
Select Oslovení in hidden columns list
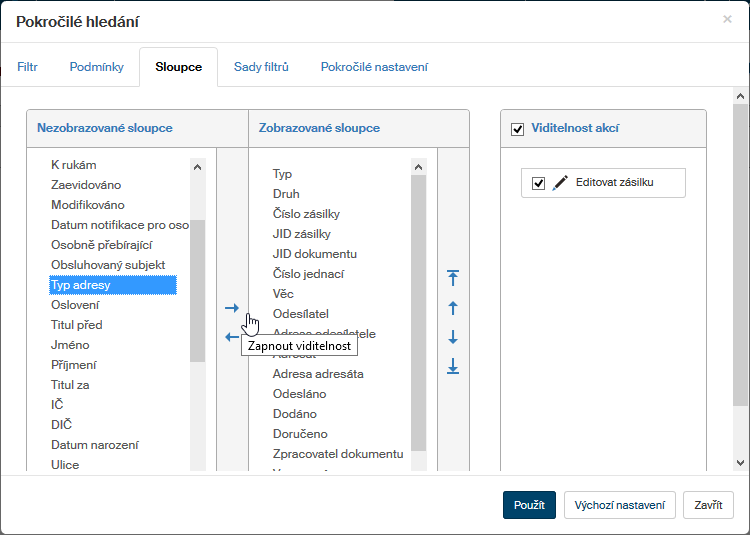(x=75, y=305)
